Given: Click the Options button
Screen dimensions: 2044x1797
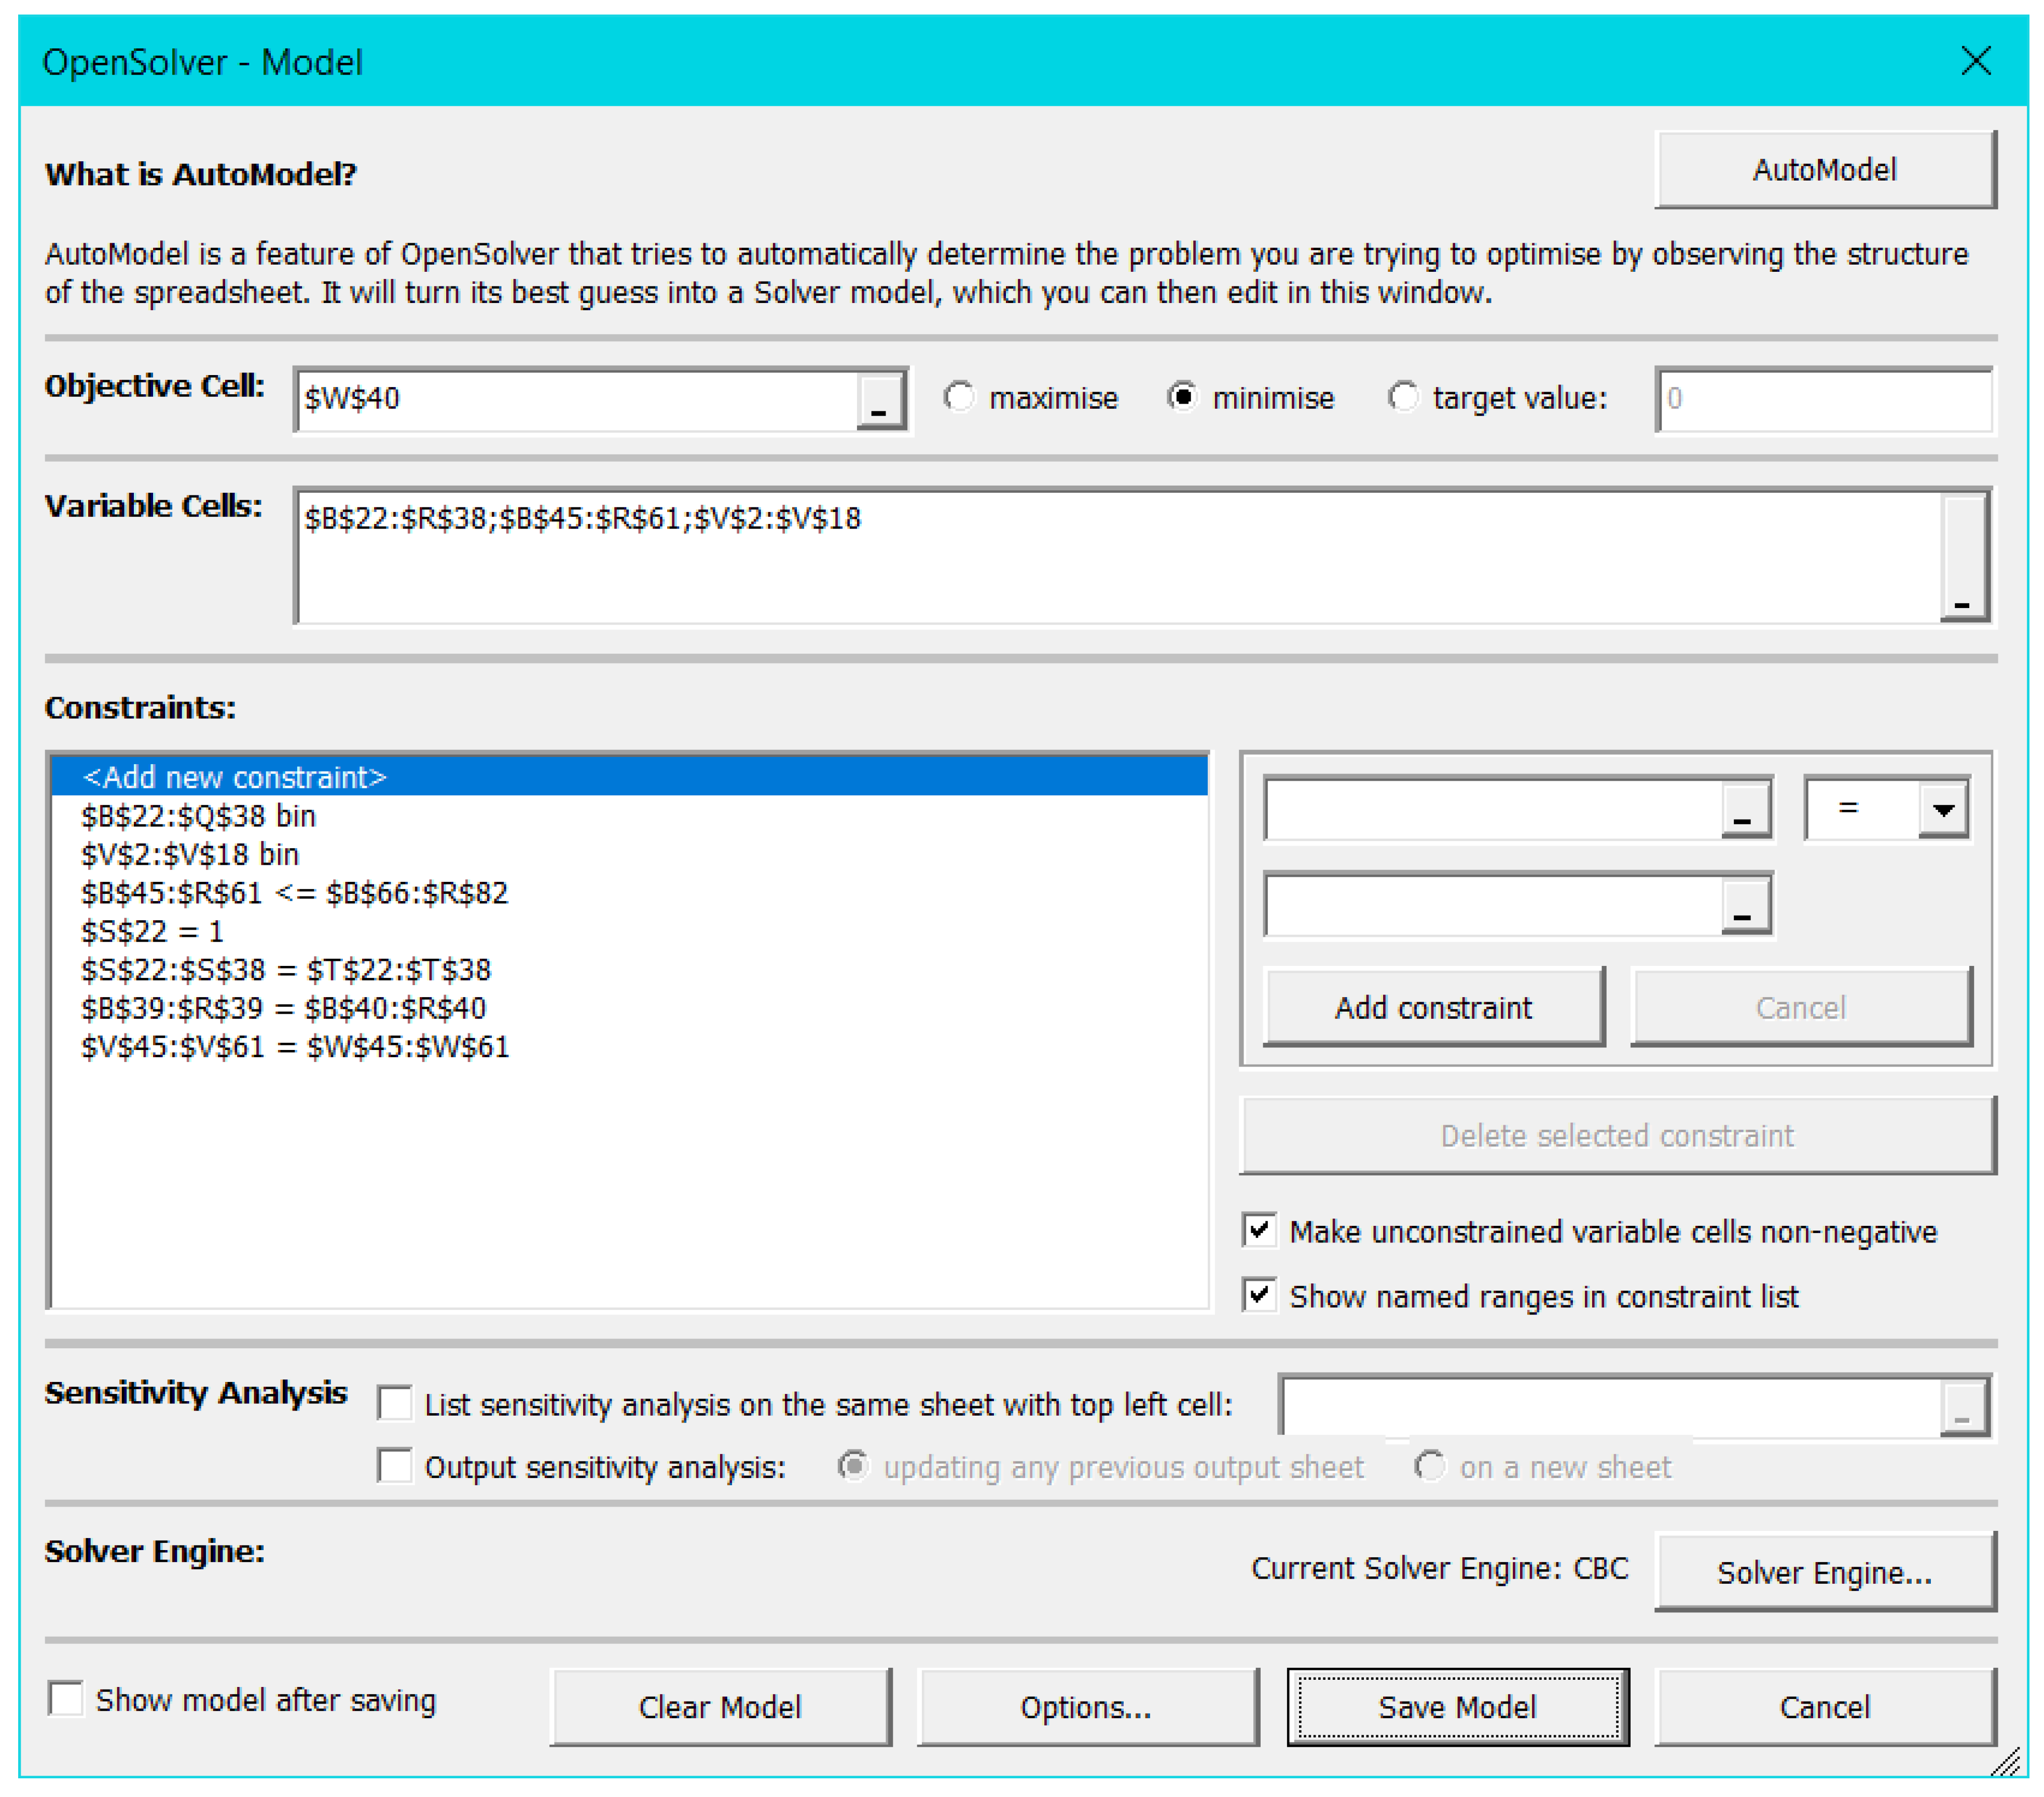Looking at the screenshot, I should pos(1086,1707).
